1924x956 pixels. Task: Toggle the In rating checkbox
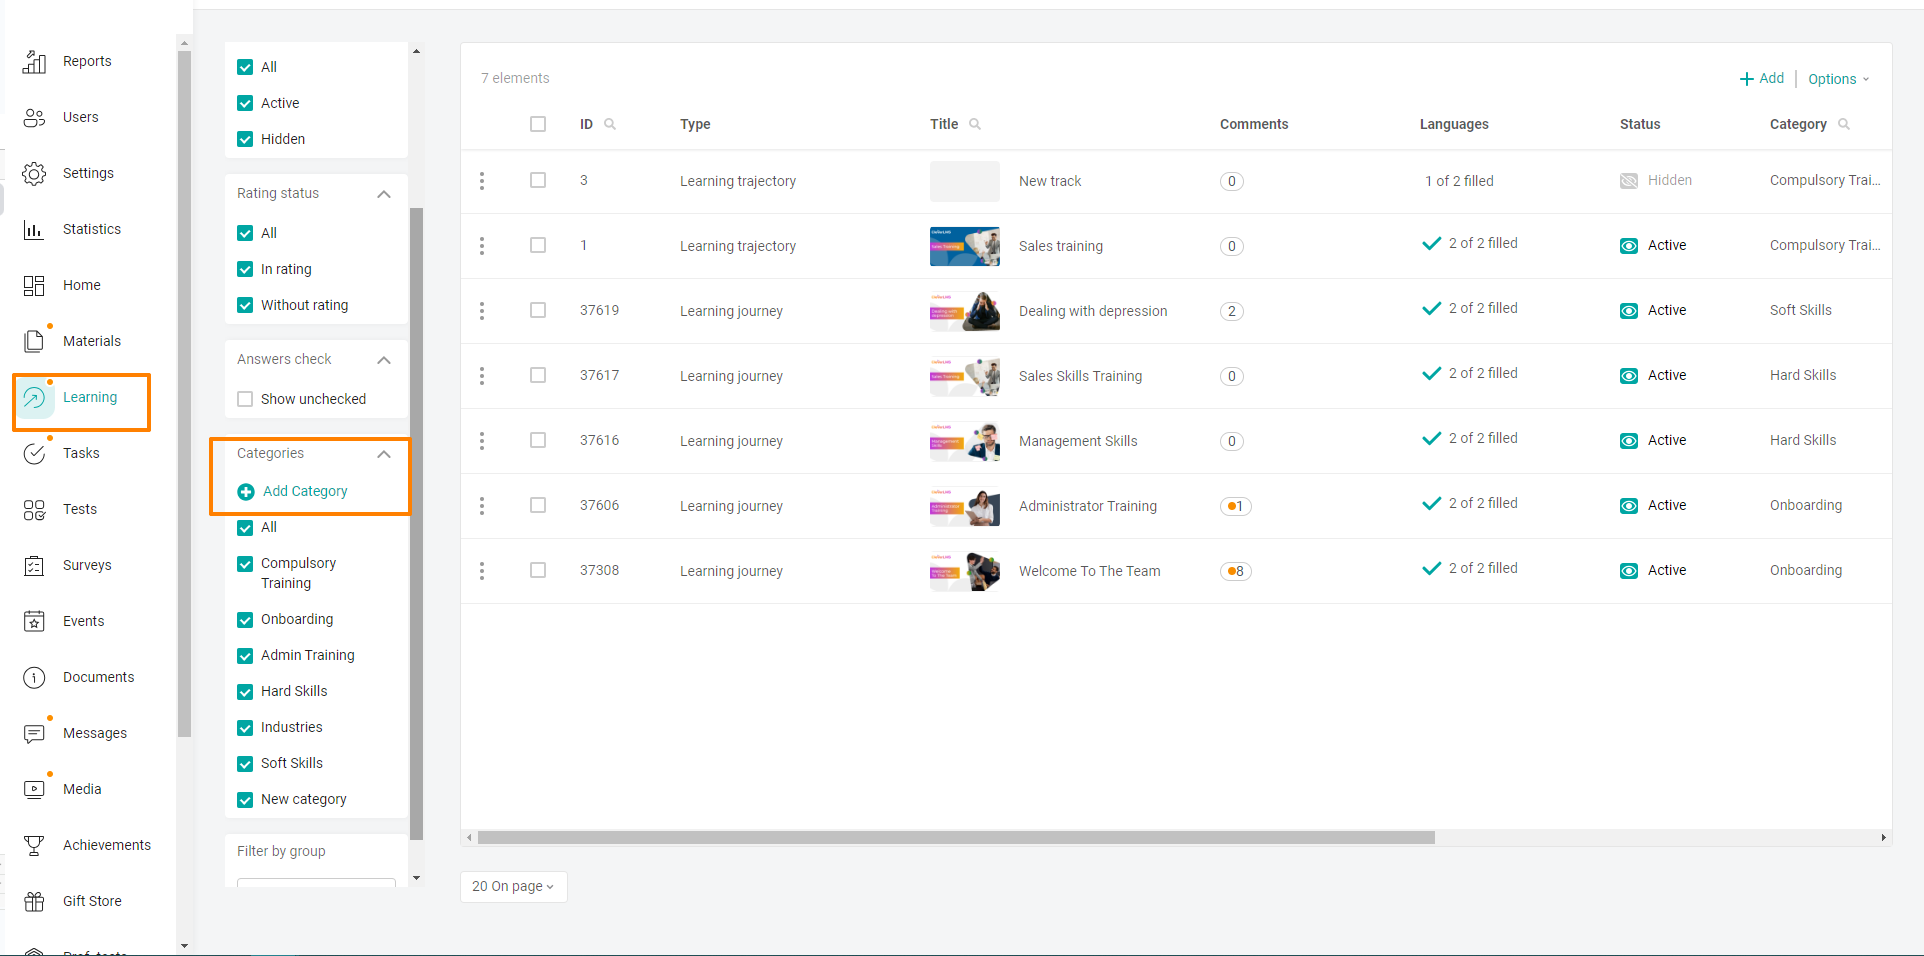click(245, 269)
